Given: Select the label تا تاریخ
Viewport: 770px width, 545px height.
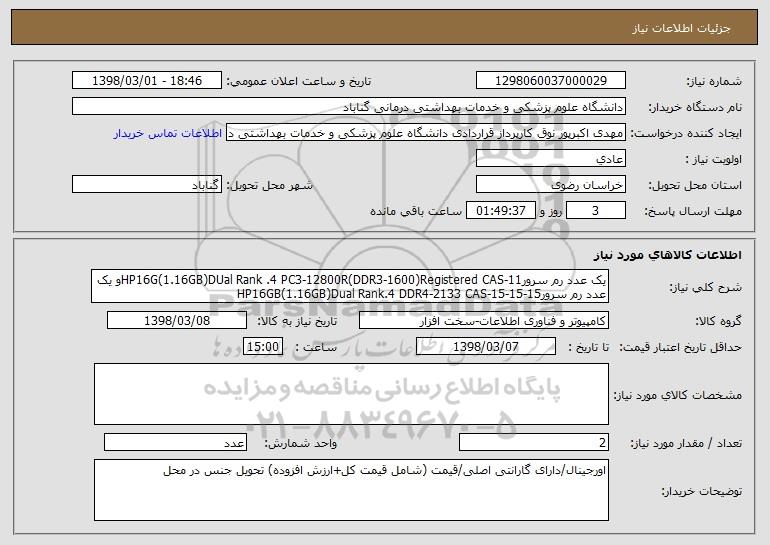Looking at the screenshot, I should 588,347.
